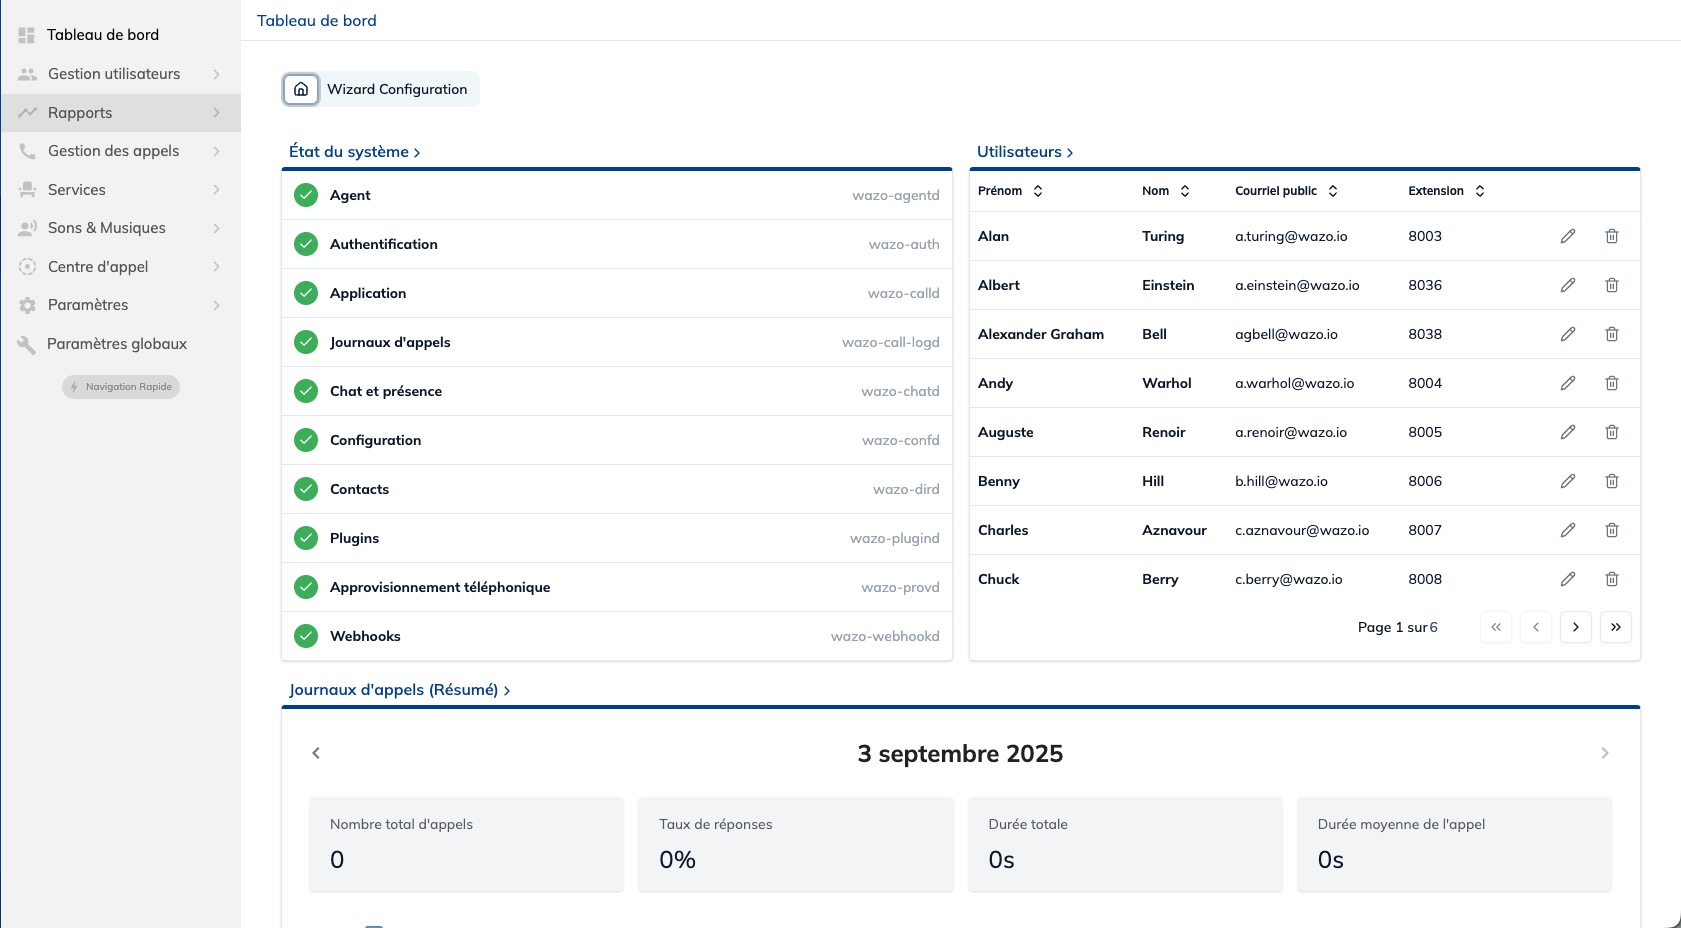The width and height of the screenshot is (1681, 928).
Task: Expand the Services sidebar chevron
Action: 216,190
